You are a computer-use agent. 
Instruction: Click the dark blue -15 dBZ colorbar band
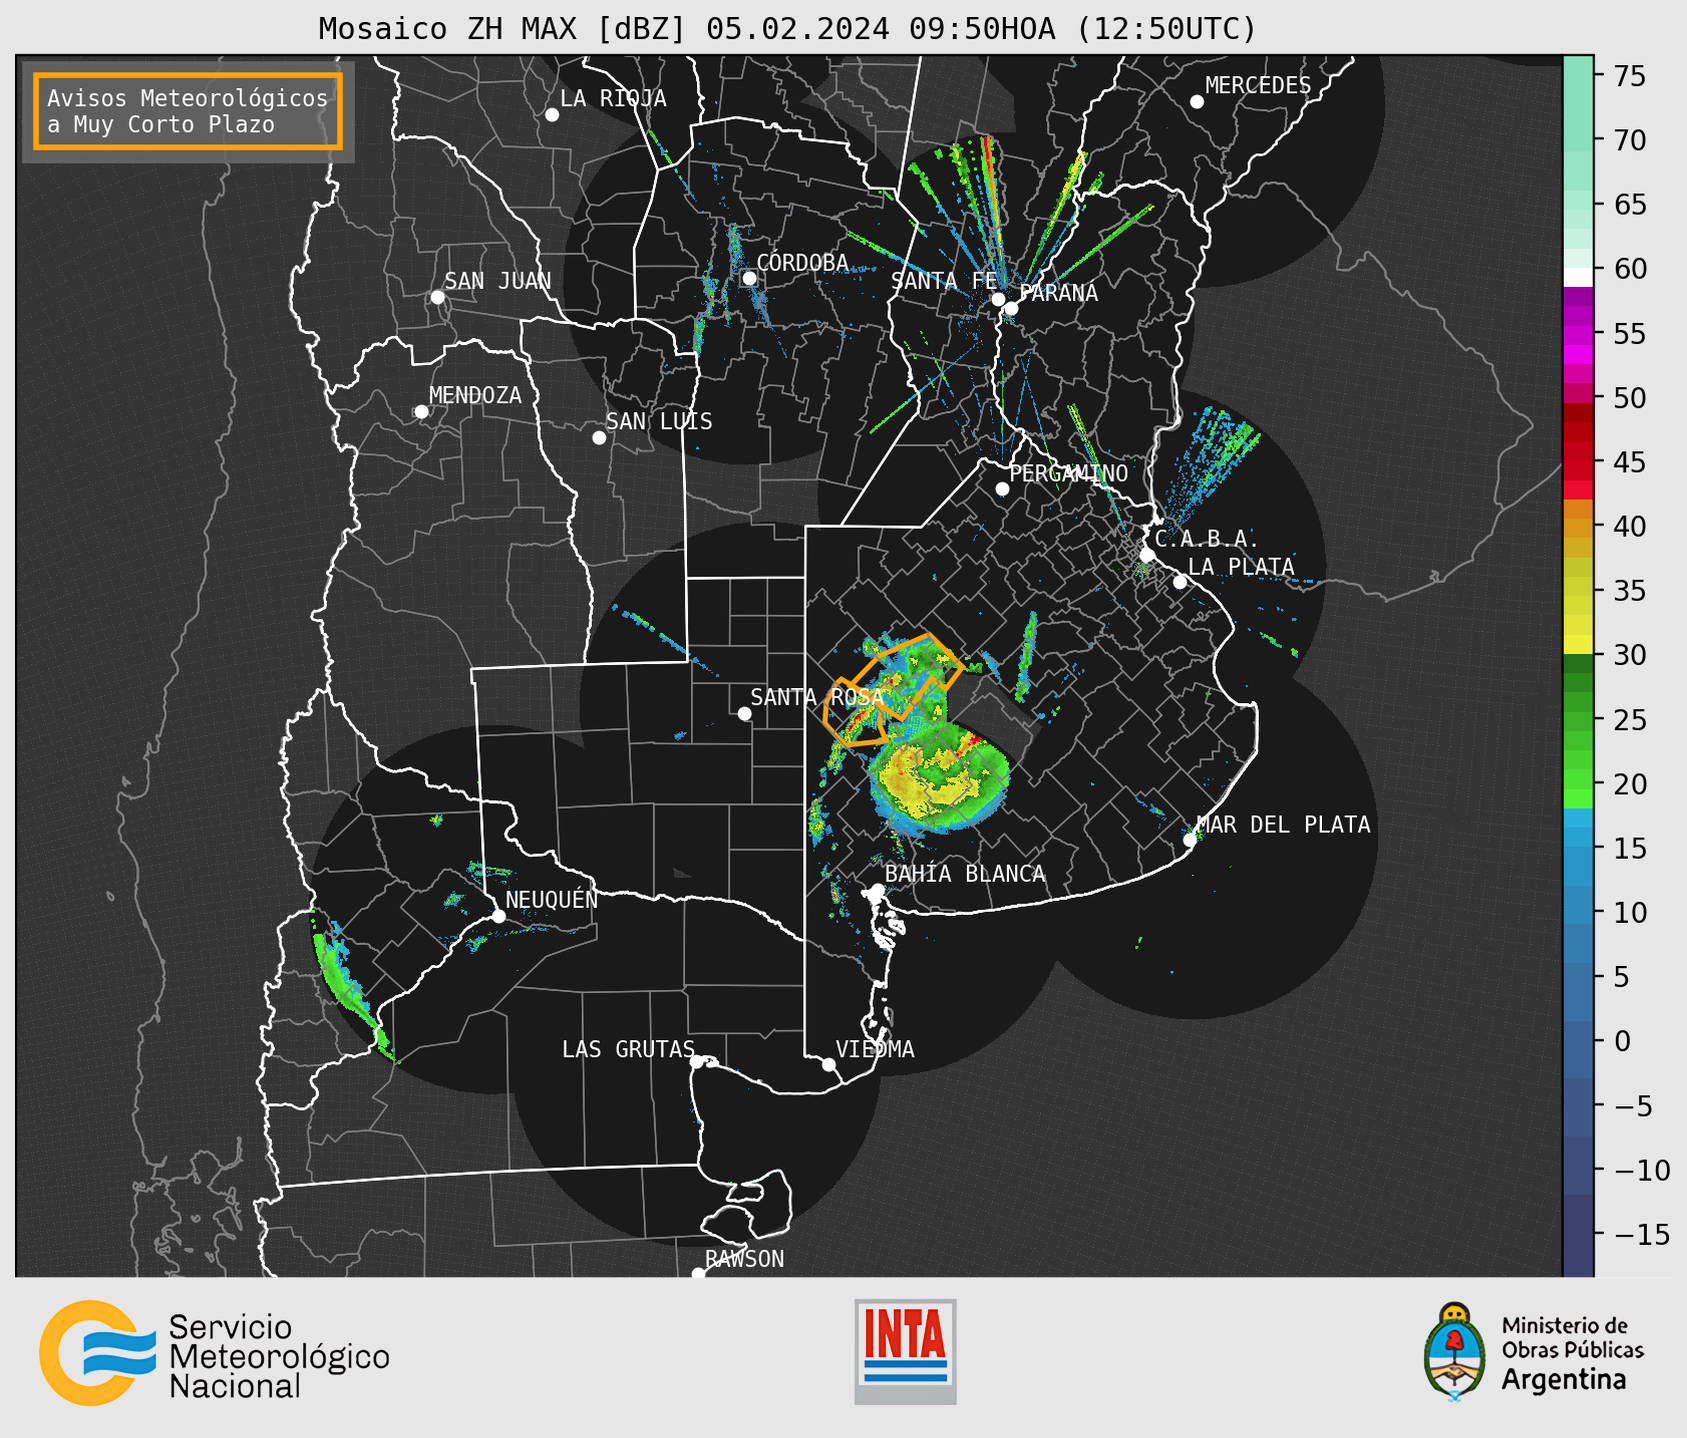tap(1578, 1236)
